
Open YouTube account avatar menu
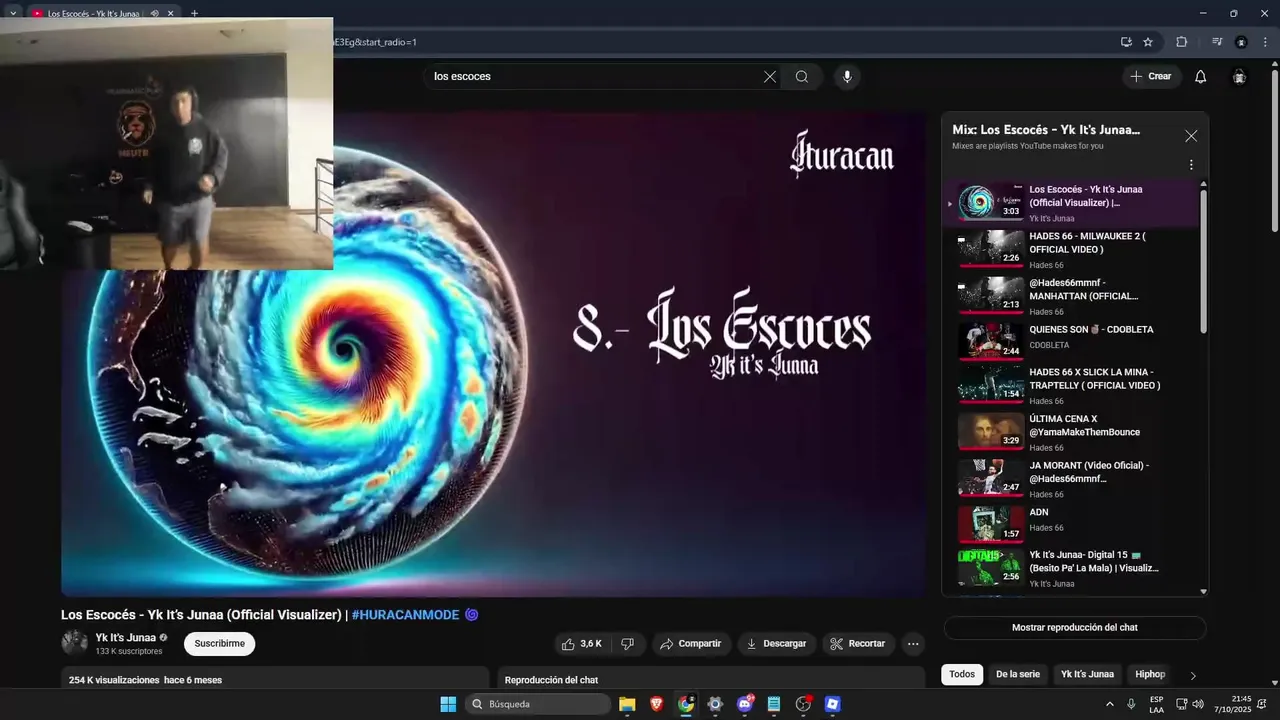pos(1239,77)
